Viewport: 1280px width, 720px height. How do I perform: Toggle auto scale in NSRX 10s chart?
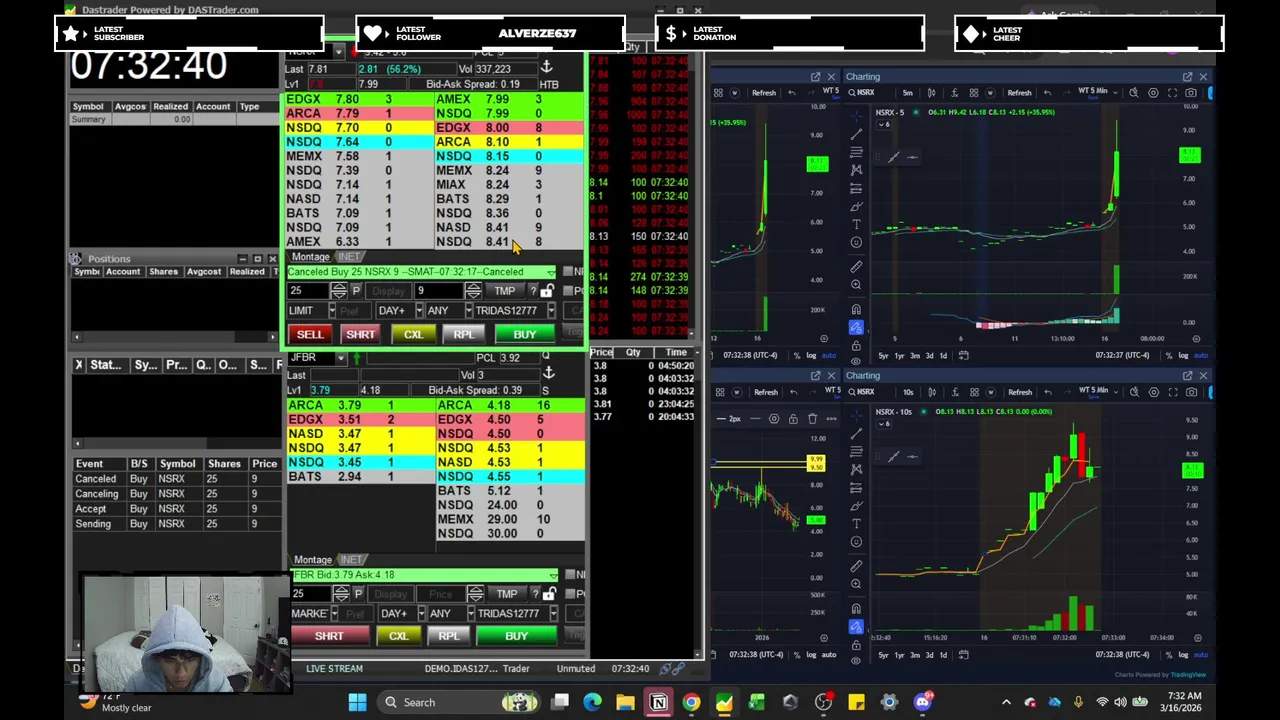(1200, 655)
